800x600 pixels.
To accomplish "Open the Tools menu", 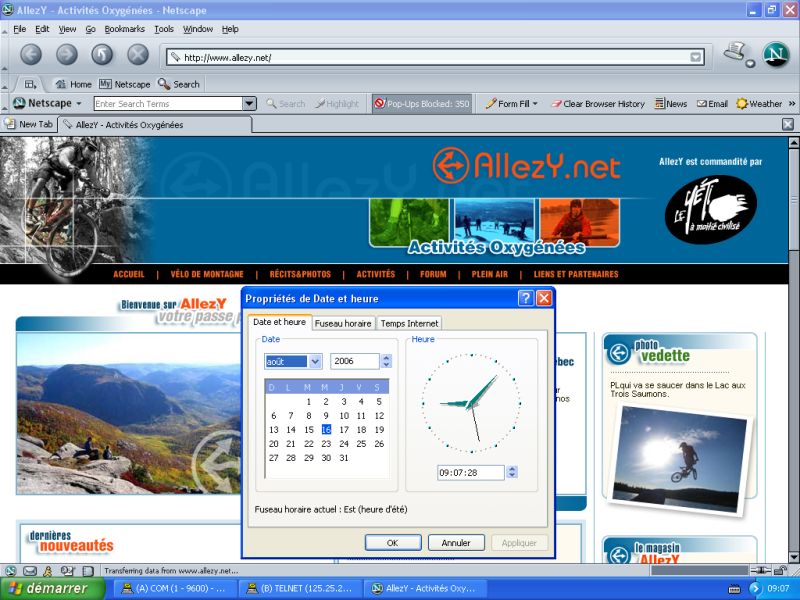I will click(x=164, y=29).
